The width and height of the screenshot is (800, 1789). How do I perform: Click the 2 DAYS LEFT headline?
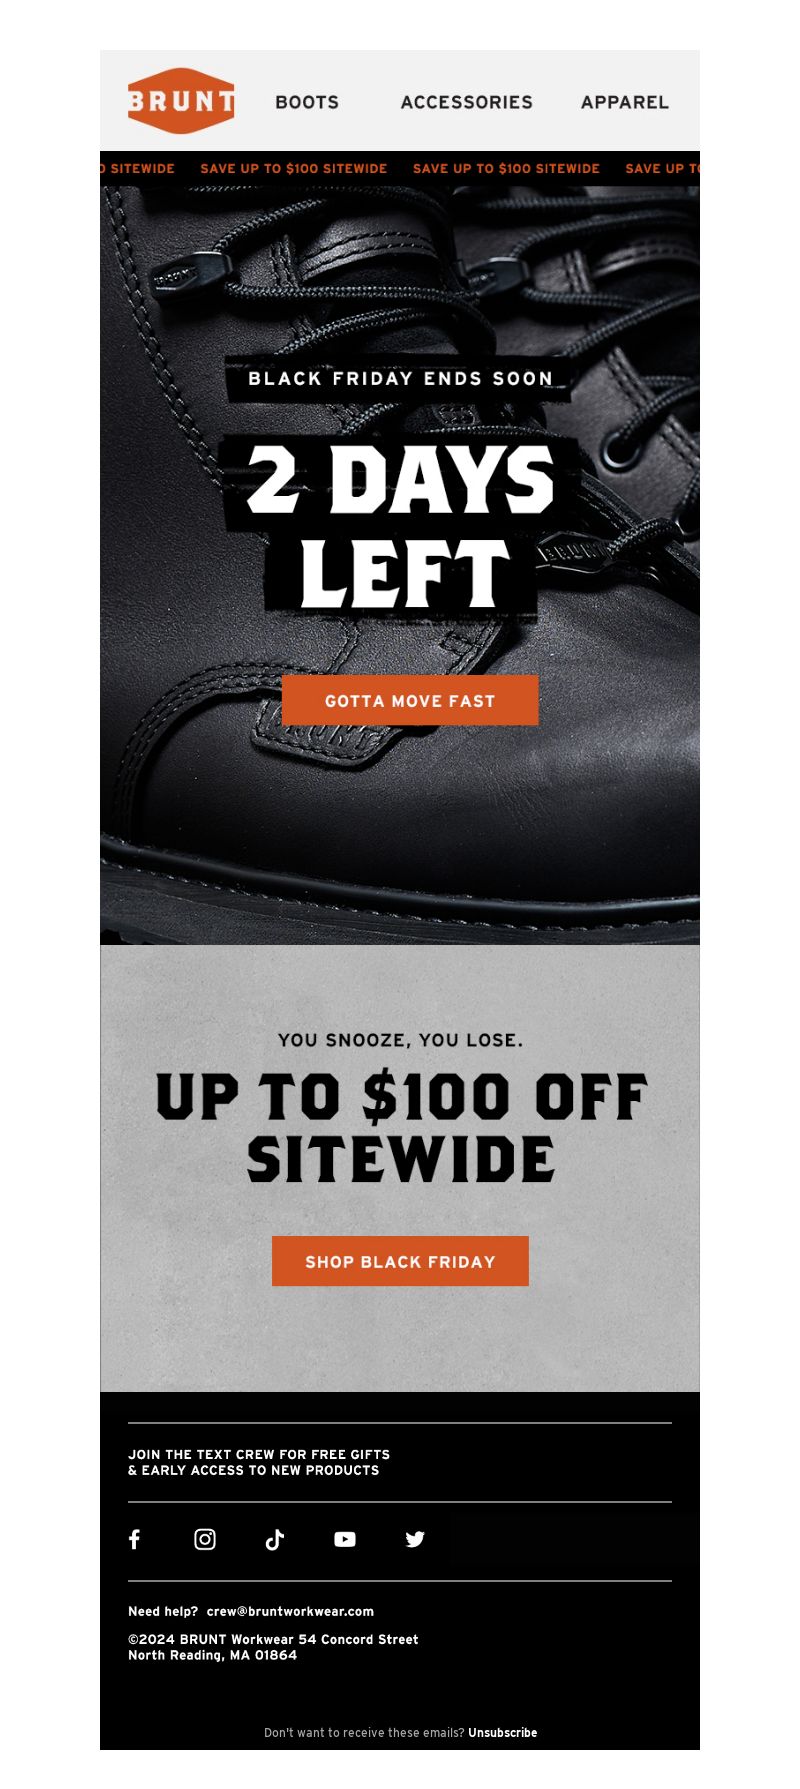(x=400, y=525)
